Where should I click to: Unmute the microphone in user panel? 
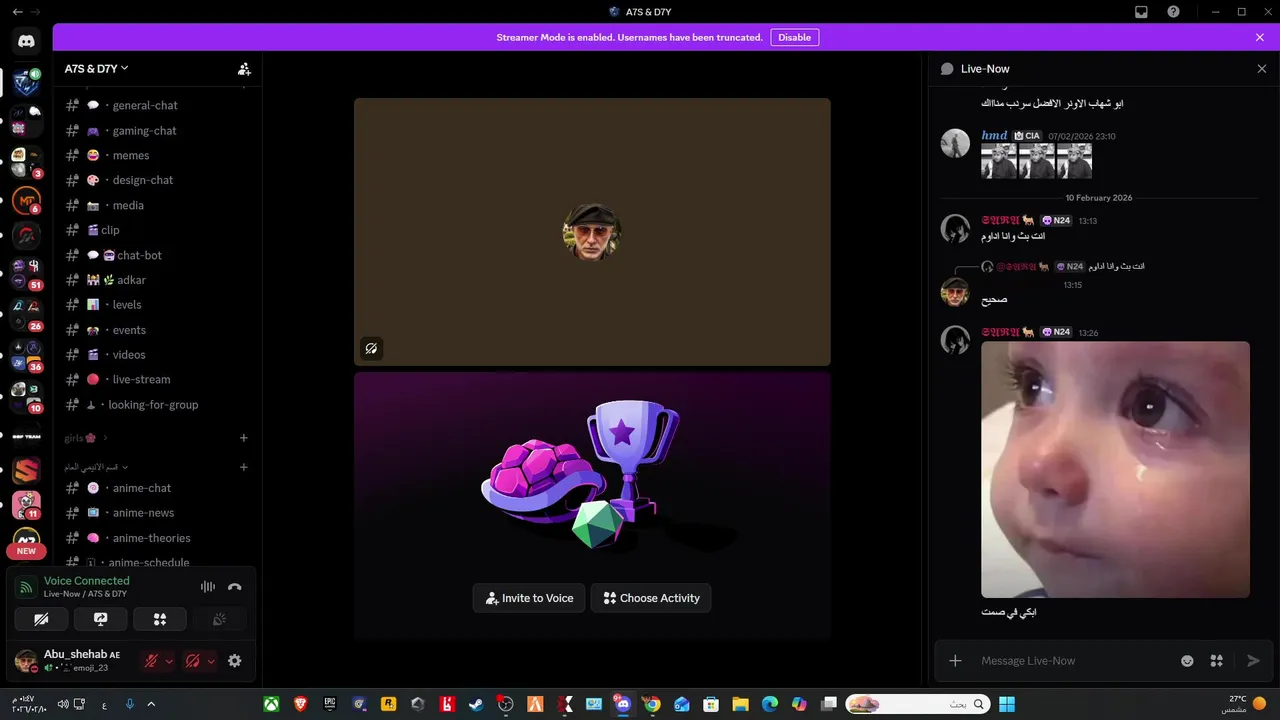point(151,661)
